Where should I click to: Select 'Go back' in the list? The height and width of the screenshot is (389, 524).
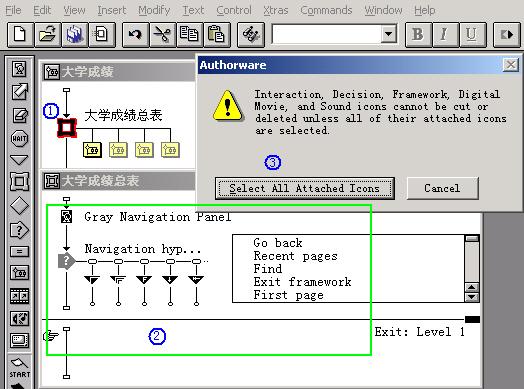[x=278, y=243]
